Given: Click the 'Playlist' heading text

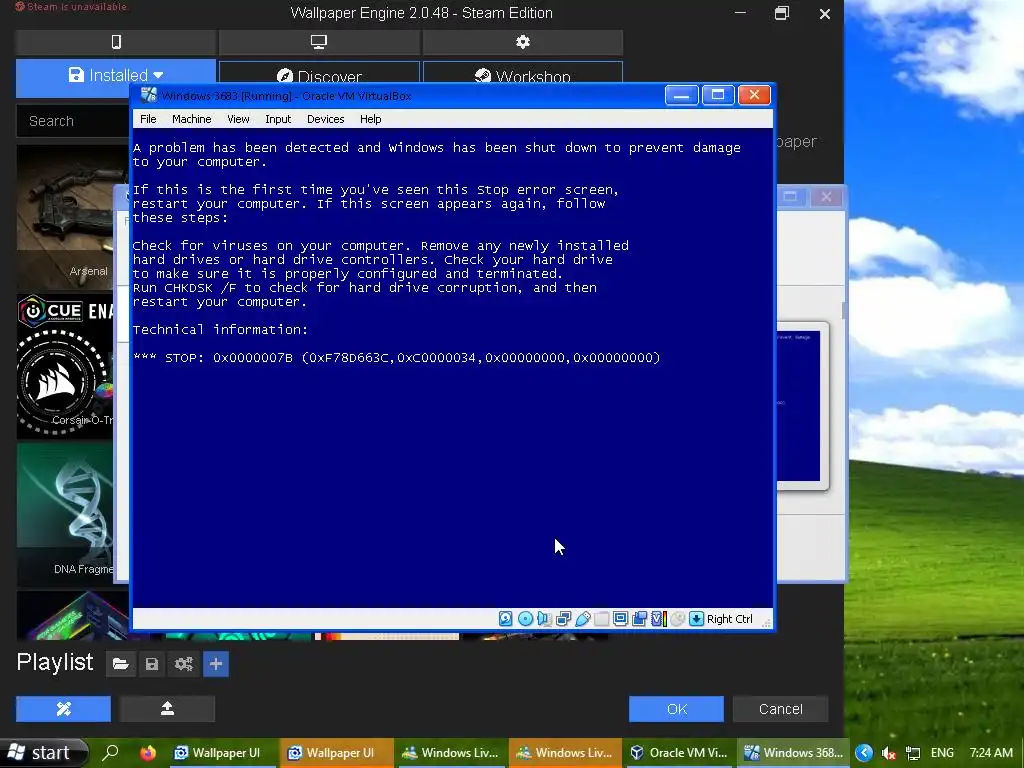Looking at the screenshot, I should pyautogui.click(x=55, y=662).
